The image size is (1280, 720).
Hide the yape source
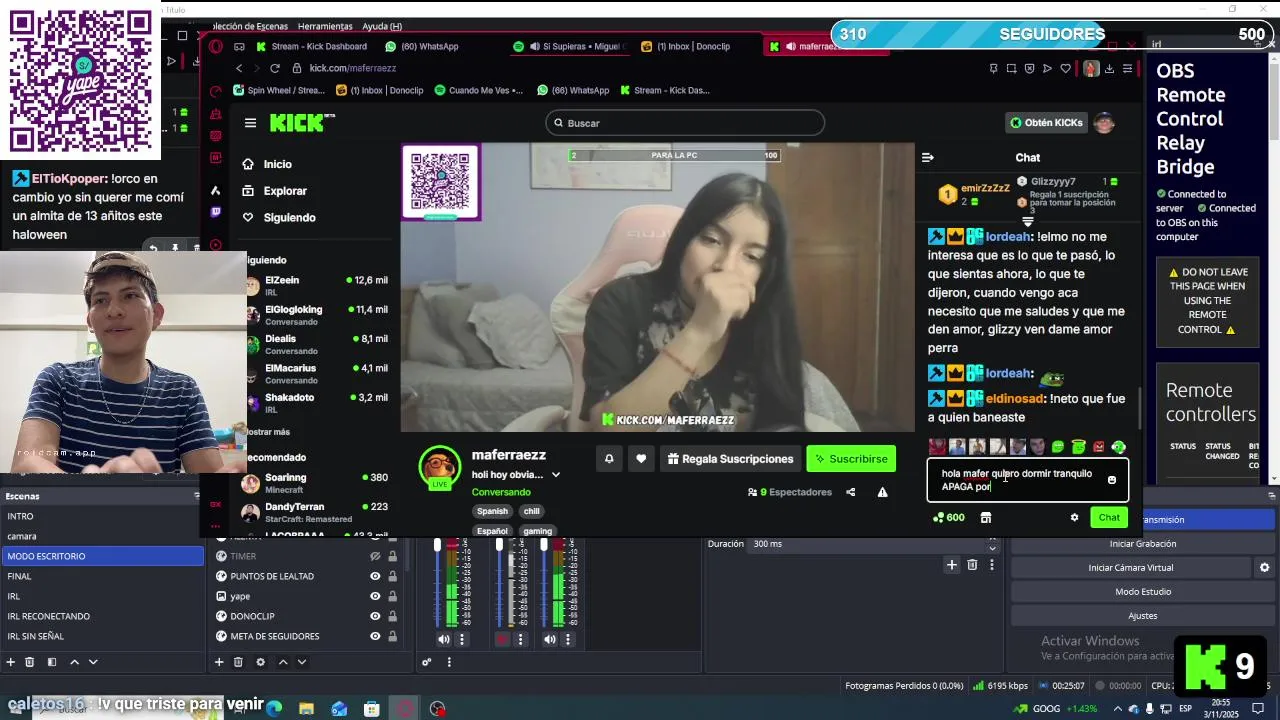point(375,596)
